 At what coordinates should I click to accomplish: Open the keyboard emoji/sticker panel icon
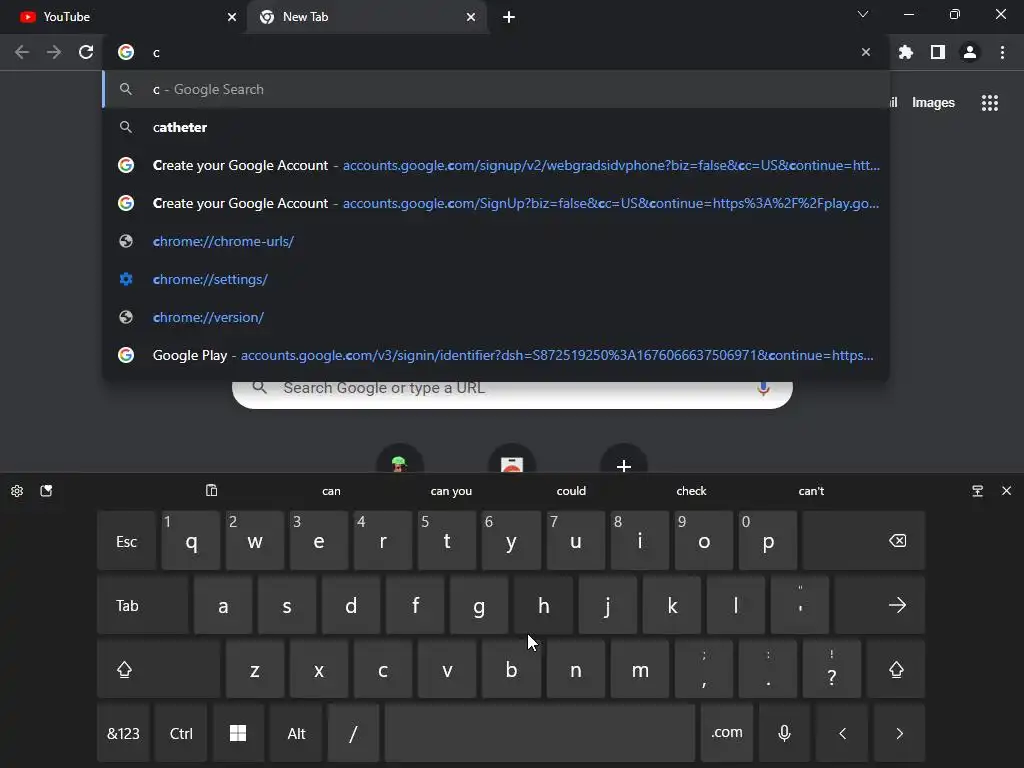(46, 491)
